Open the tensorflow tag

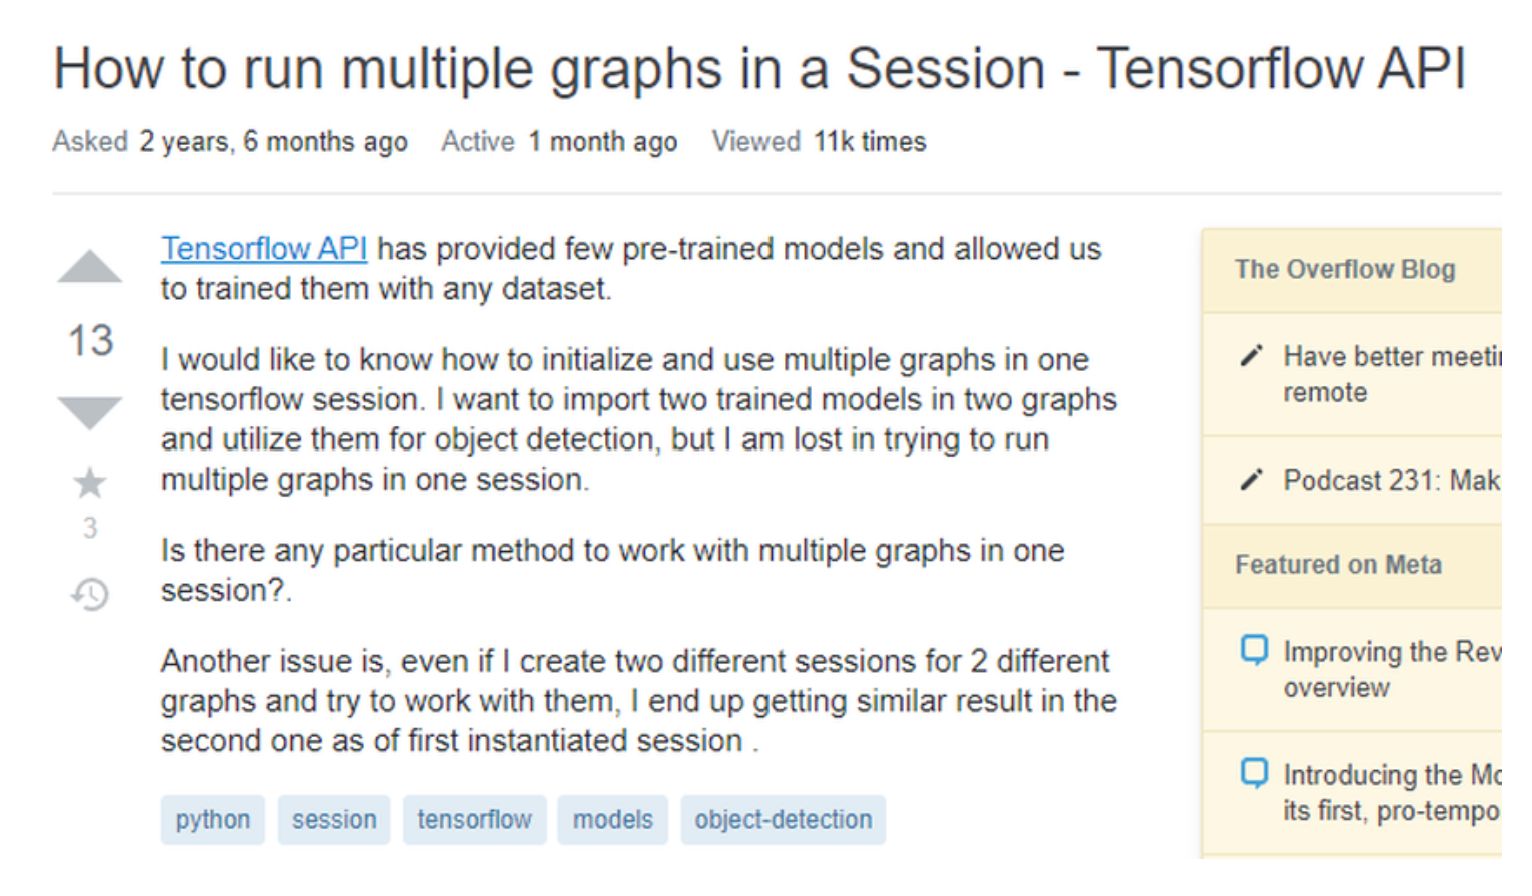click(x=475, y=820)
